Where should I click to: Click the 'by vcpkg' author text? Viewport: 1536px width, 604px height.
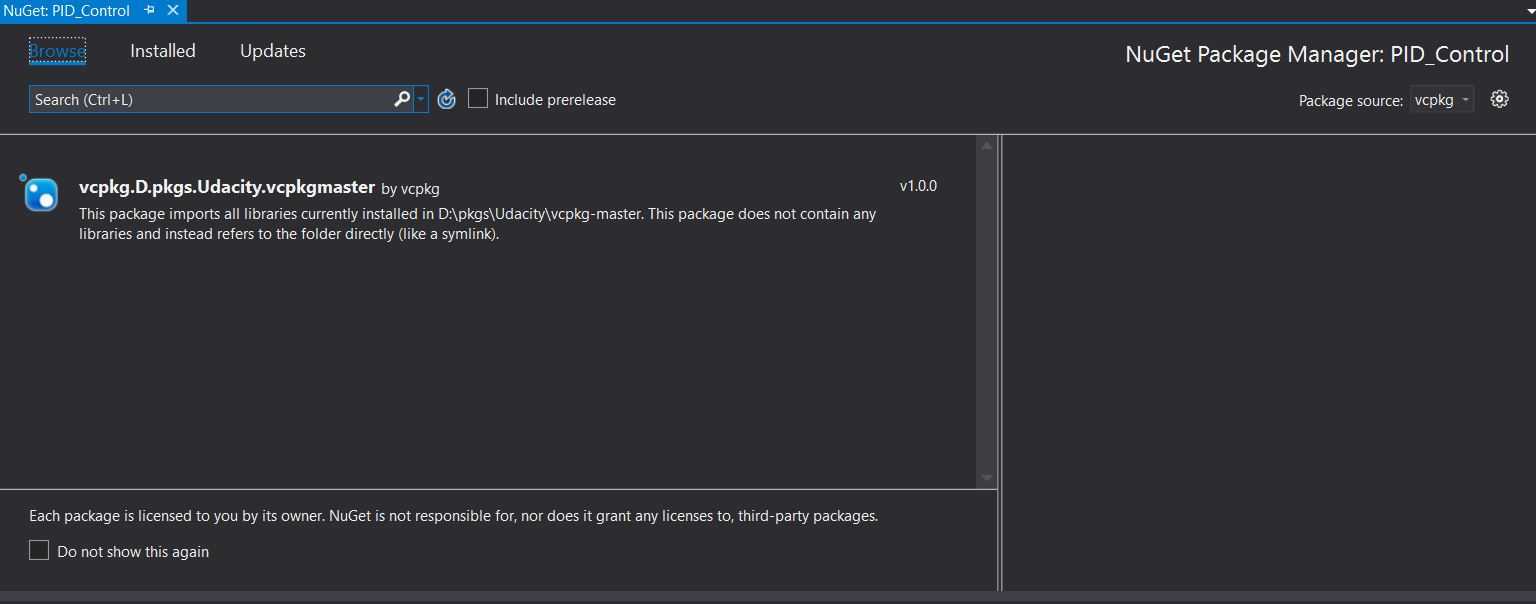point(410,188)
